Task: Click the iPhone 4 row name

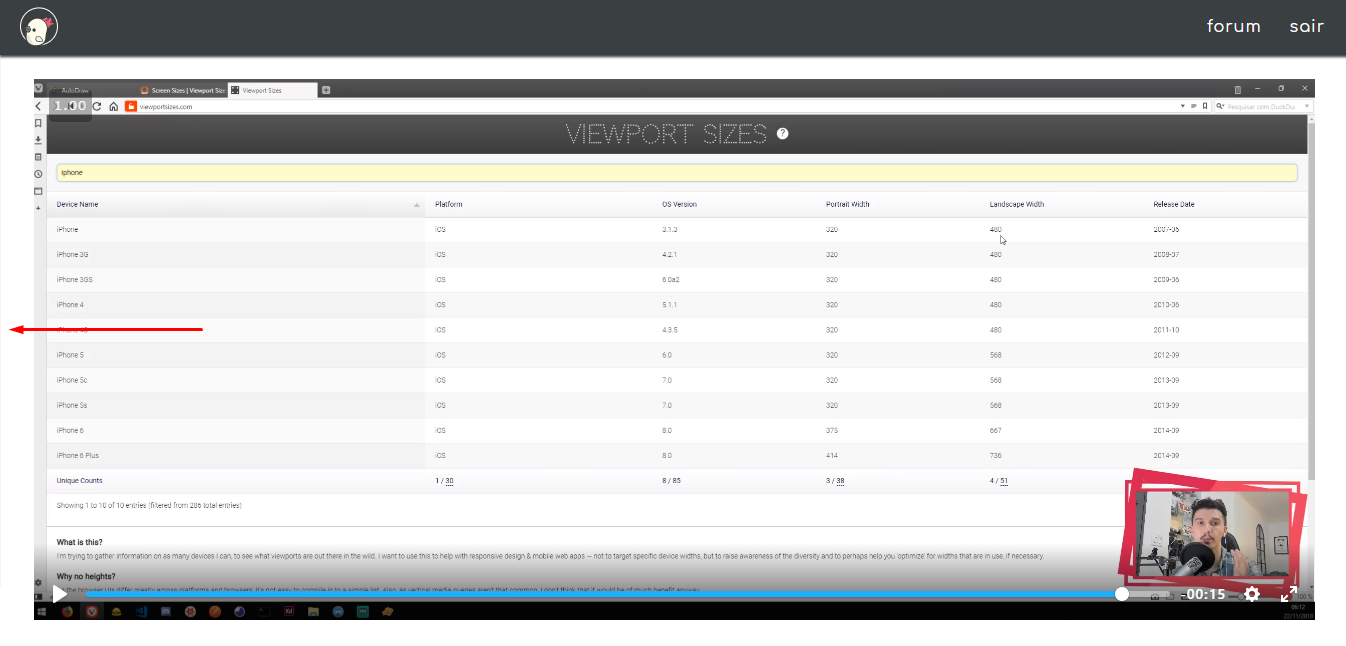Action: coord(70,305)
